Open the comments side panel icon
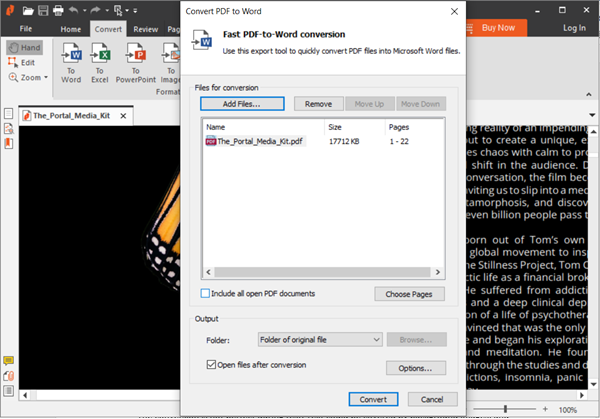This screenshot has width=600, height=419. (x=8, y=360)
